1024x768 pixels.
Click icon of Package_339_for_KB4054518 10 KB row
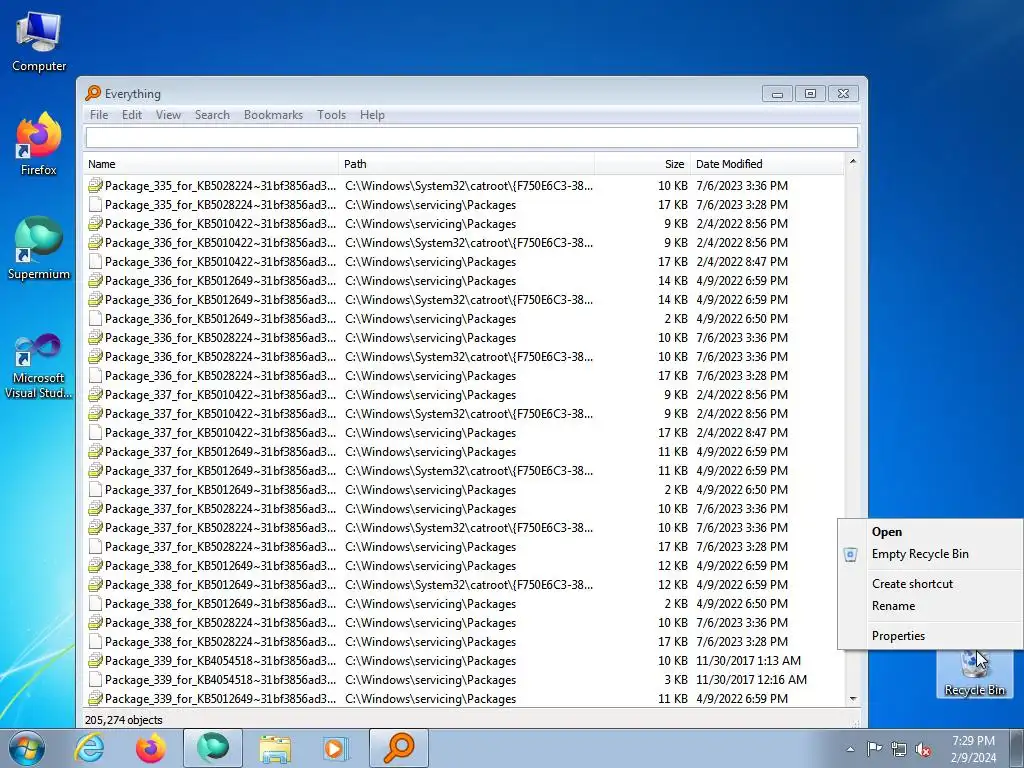pyautogui.click(x=95, y=660)
